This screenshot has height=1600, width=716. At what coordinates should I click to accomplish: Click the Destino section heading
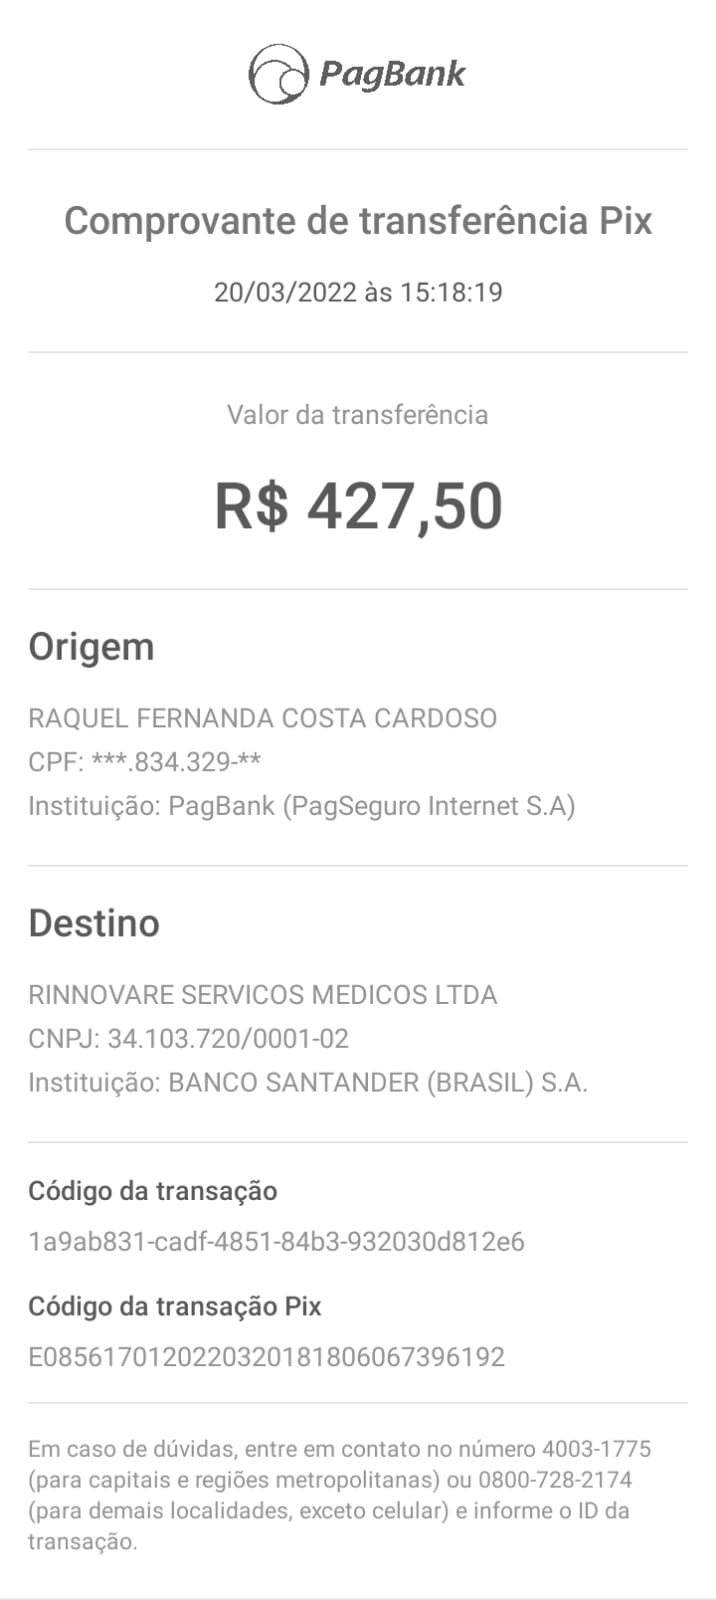point(94,923)
